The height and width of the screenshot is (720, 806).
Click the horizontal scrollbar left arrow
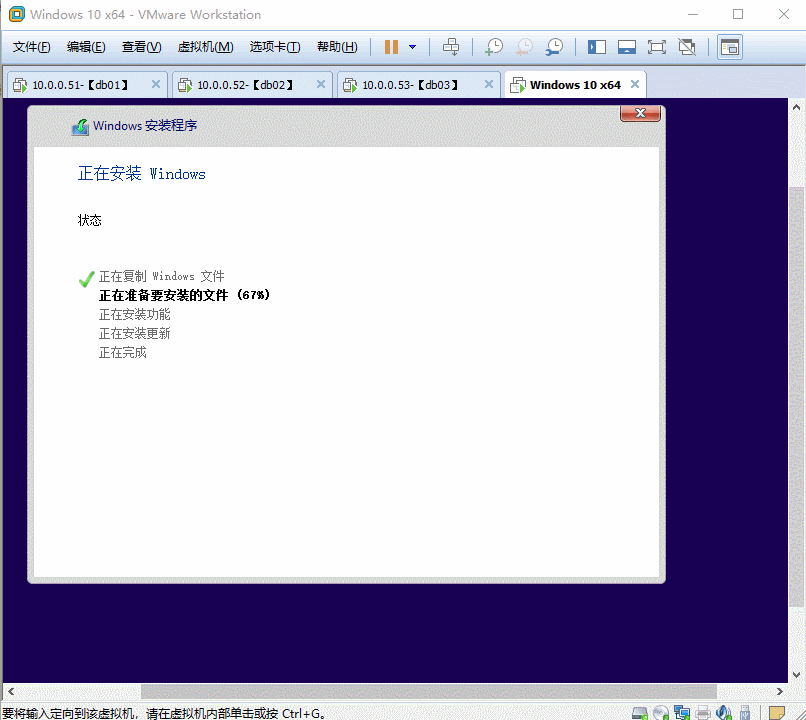click(x=11, y=692)
